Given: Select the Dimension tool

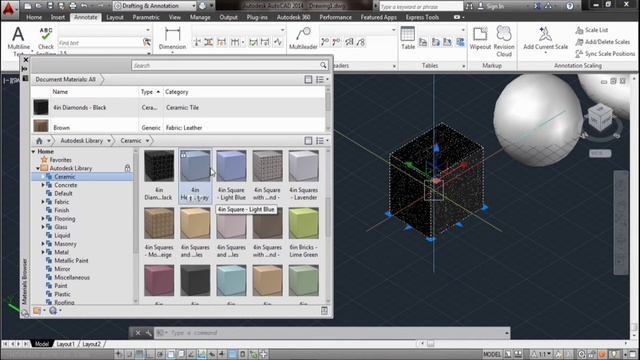Looking at the screenshot, I should (x=172, y=38).
